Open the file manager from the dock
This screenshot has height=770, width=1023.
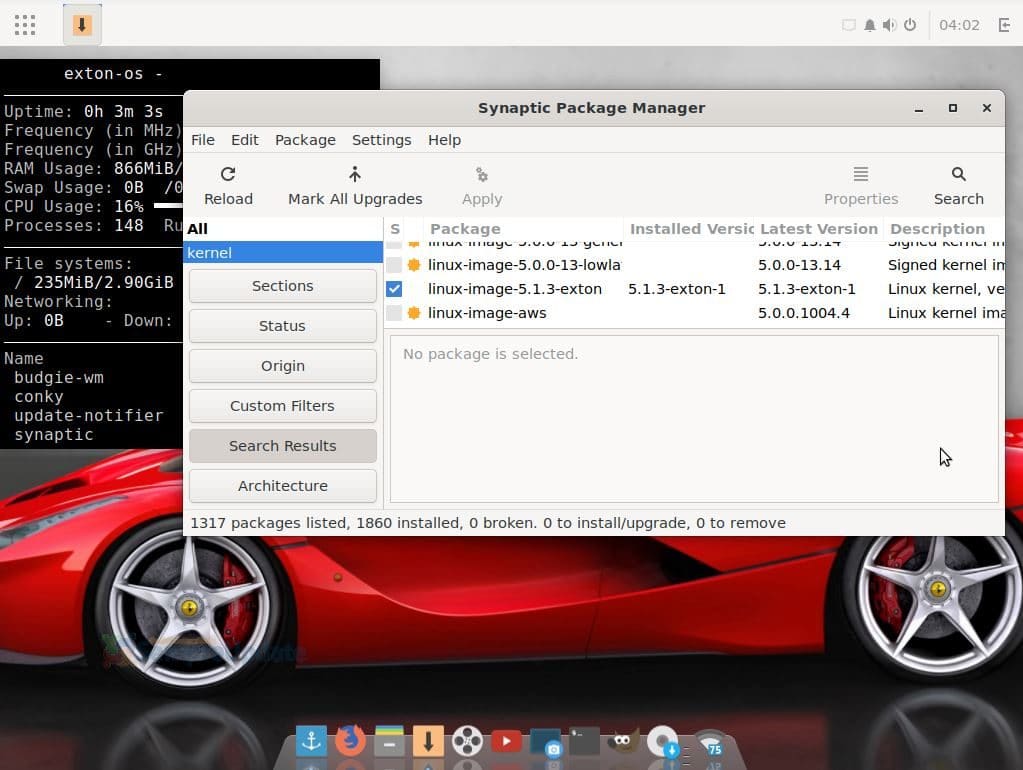[389, 741]
